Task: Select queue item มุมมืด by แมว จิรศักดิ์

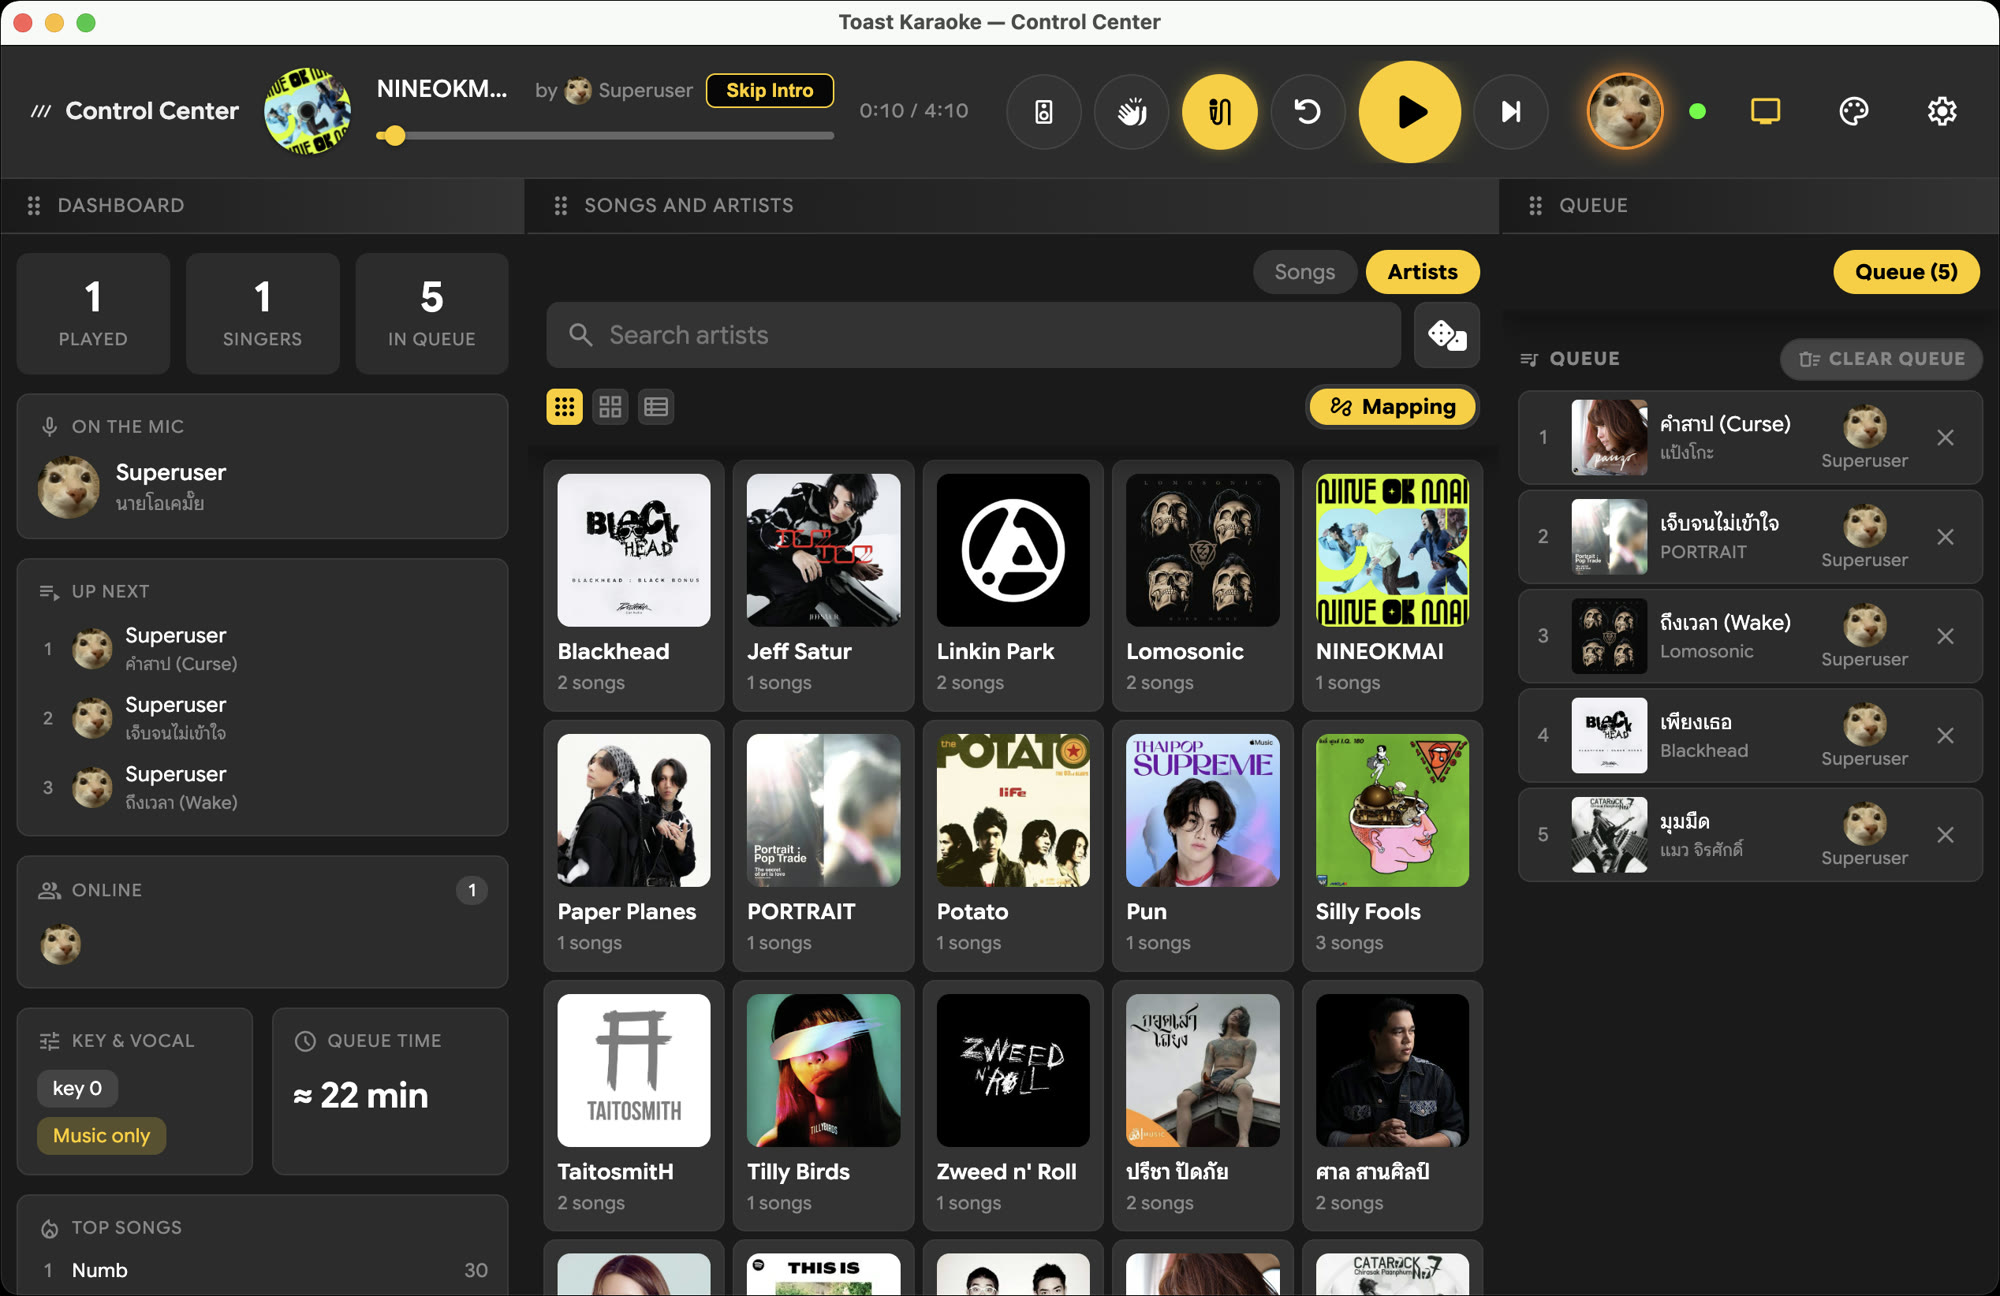Action: coord(1750,835)
